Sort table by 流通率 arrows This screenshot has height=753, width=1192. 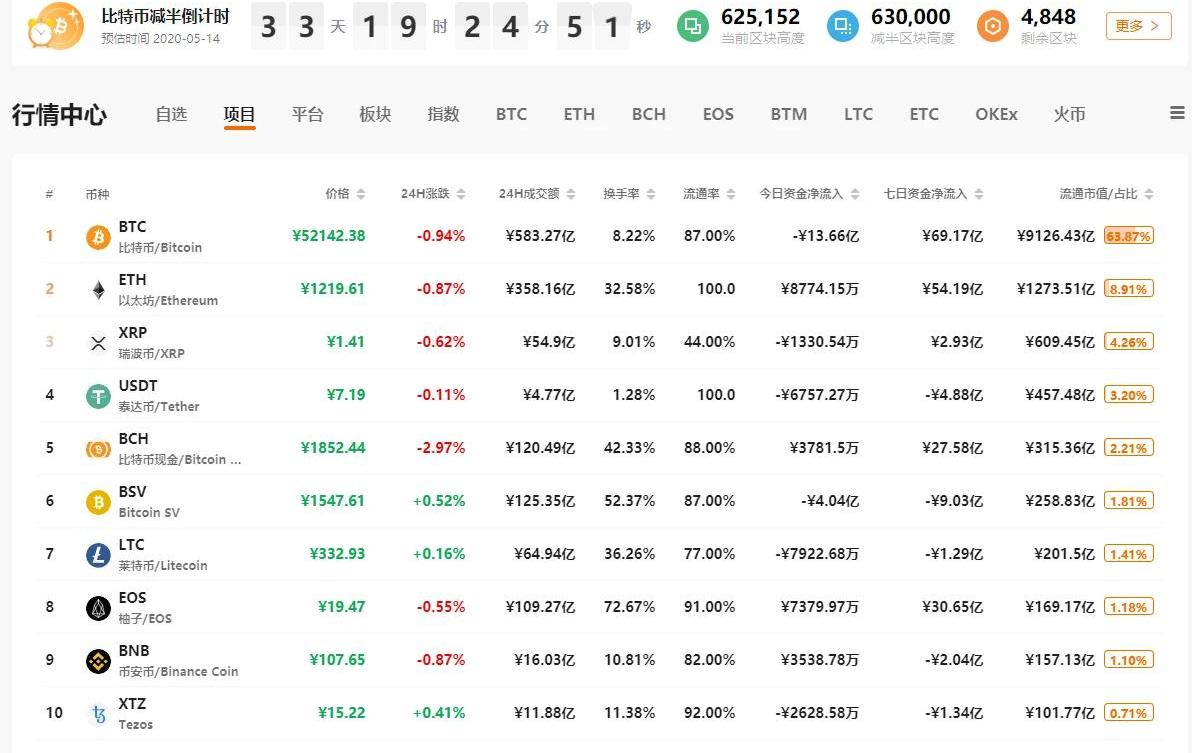point(731,195)
